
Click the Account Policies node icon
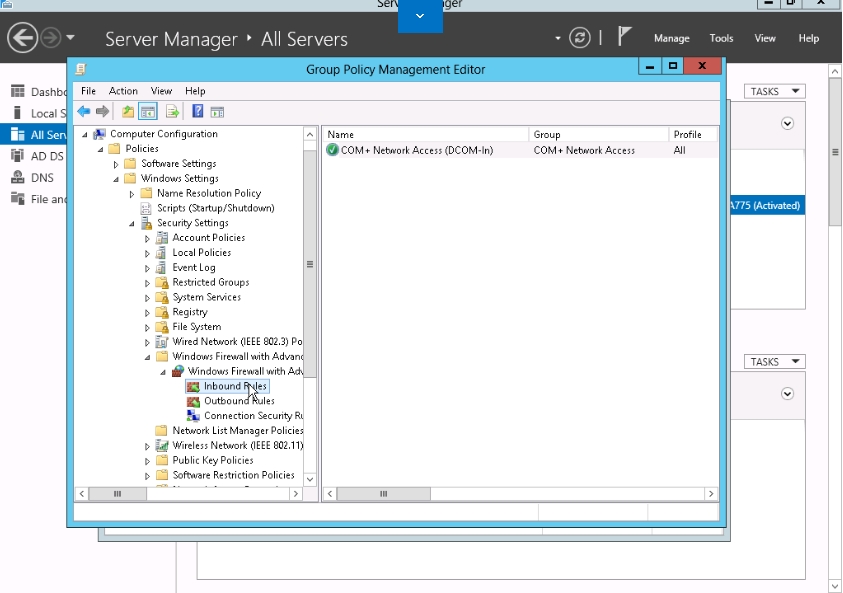(161, 238)
